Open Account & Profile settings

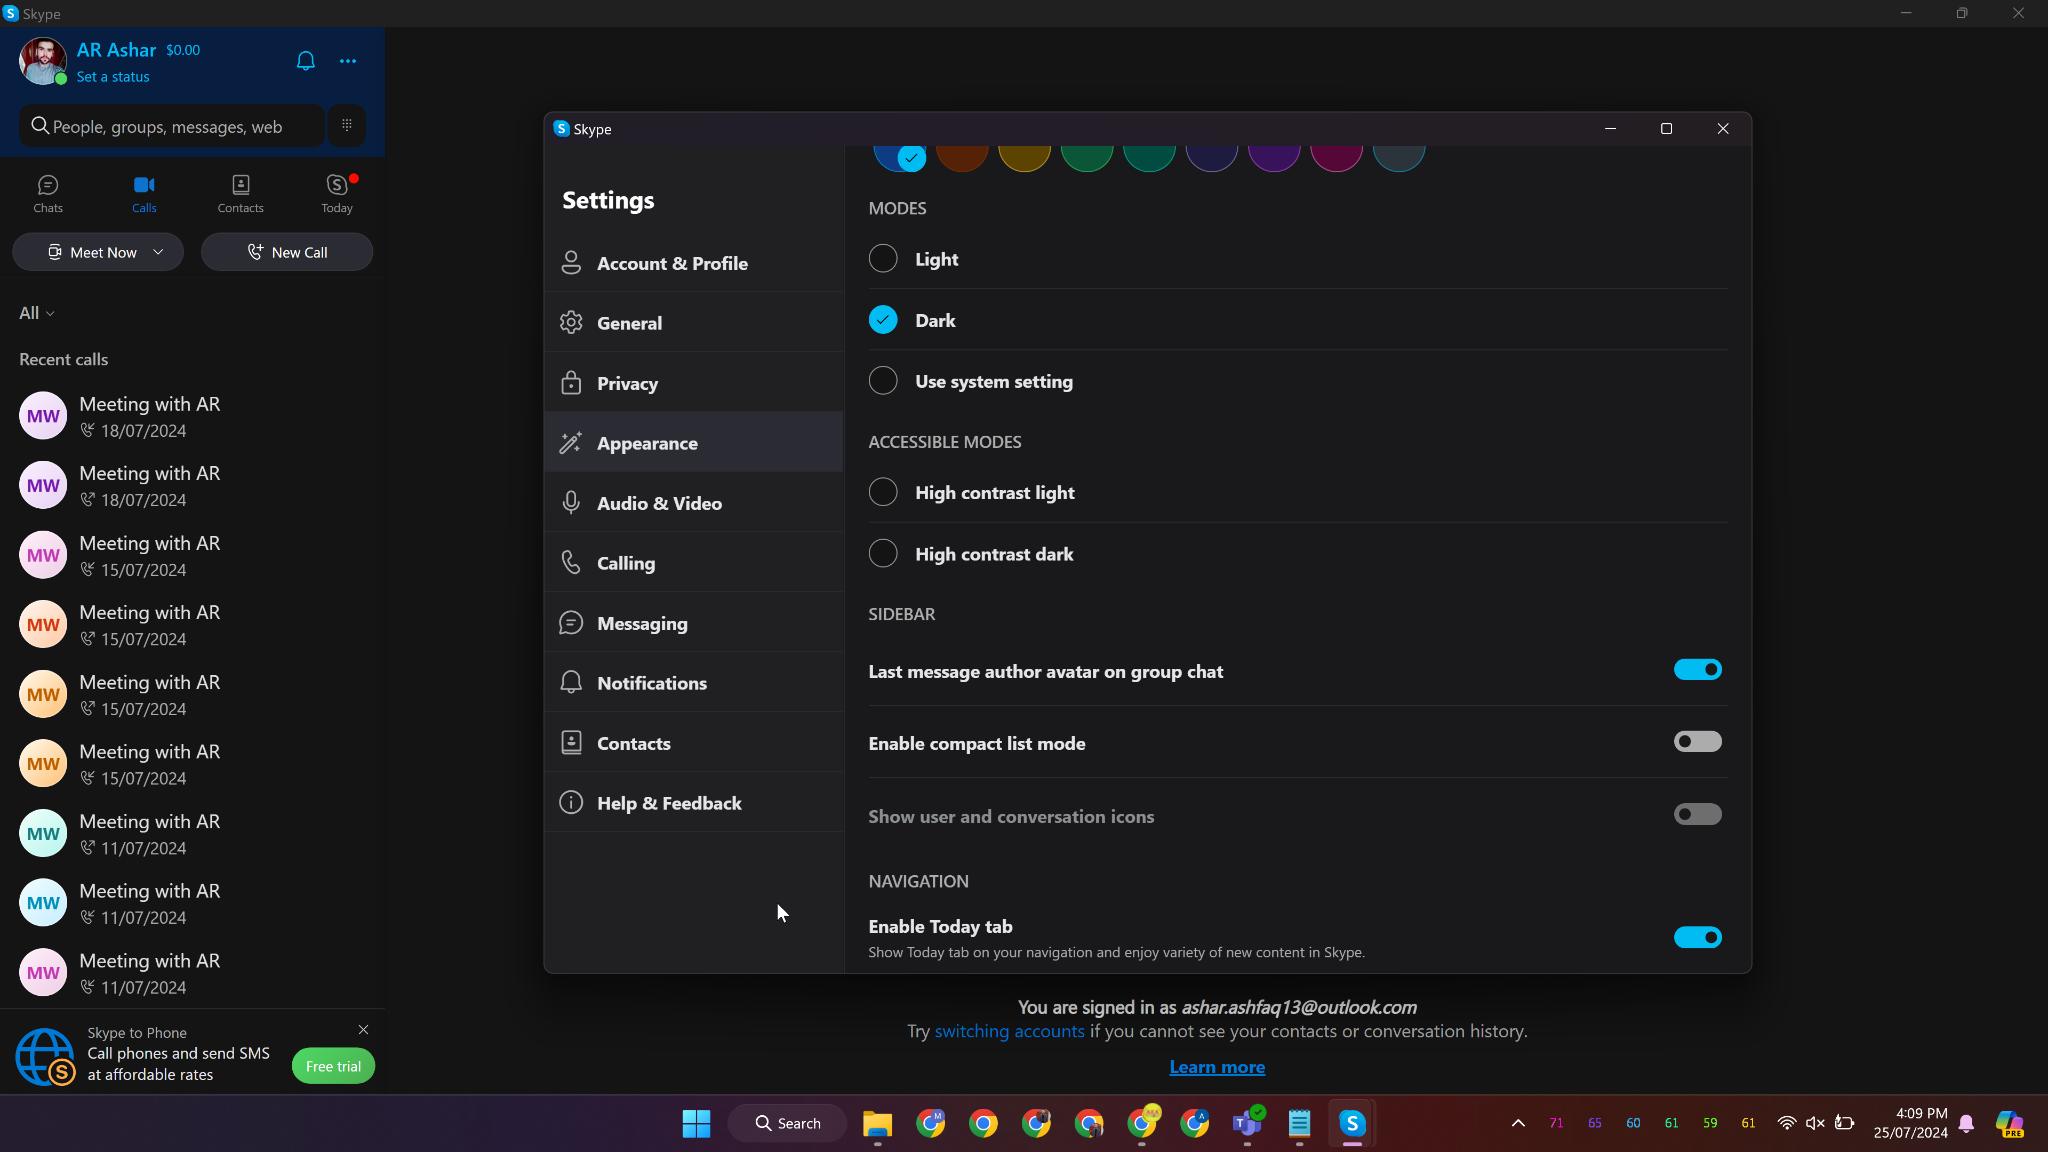694,263
